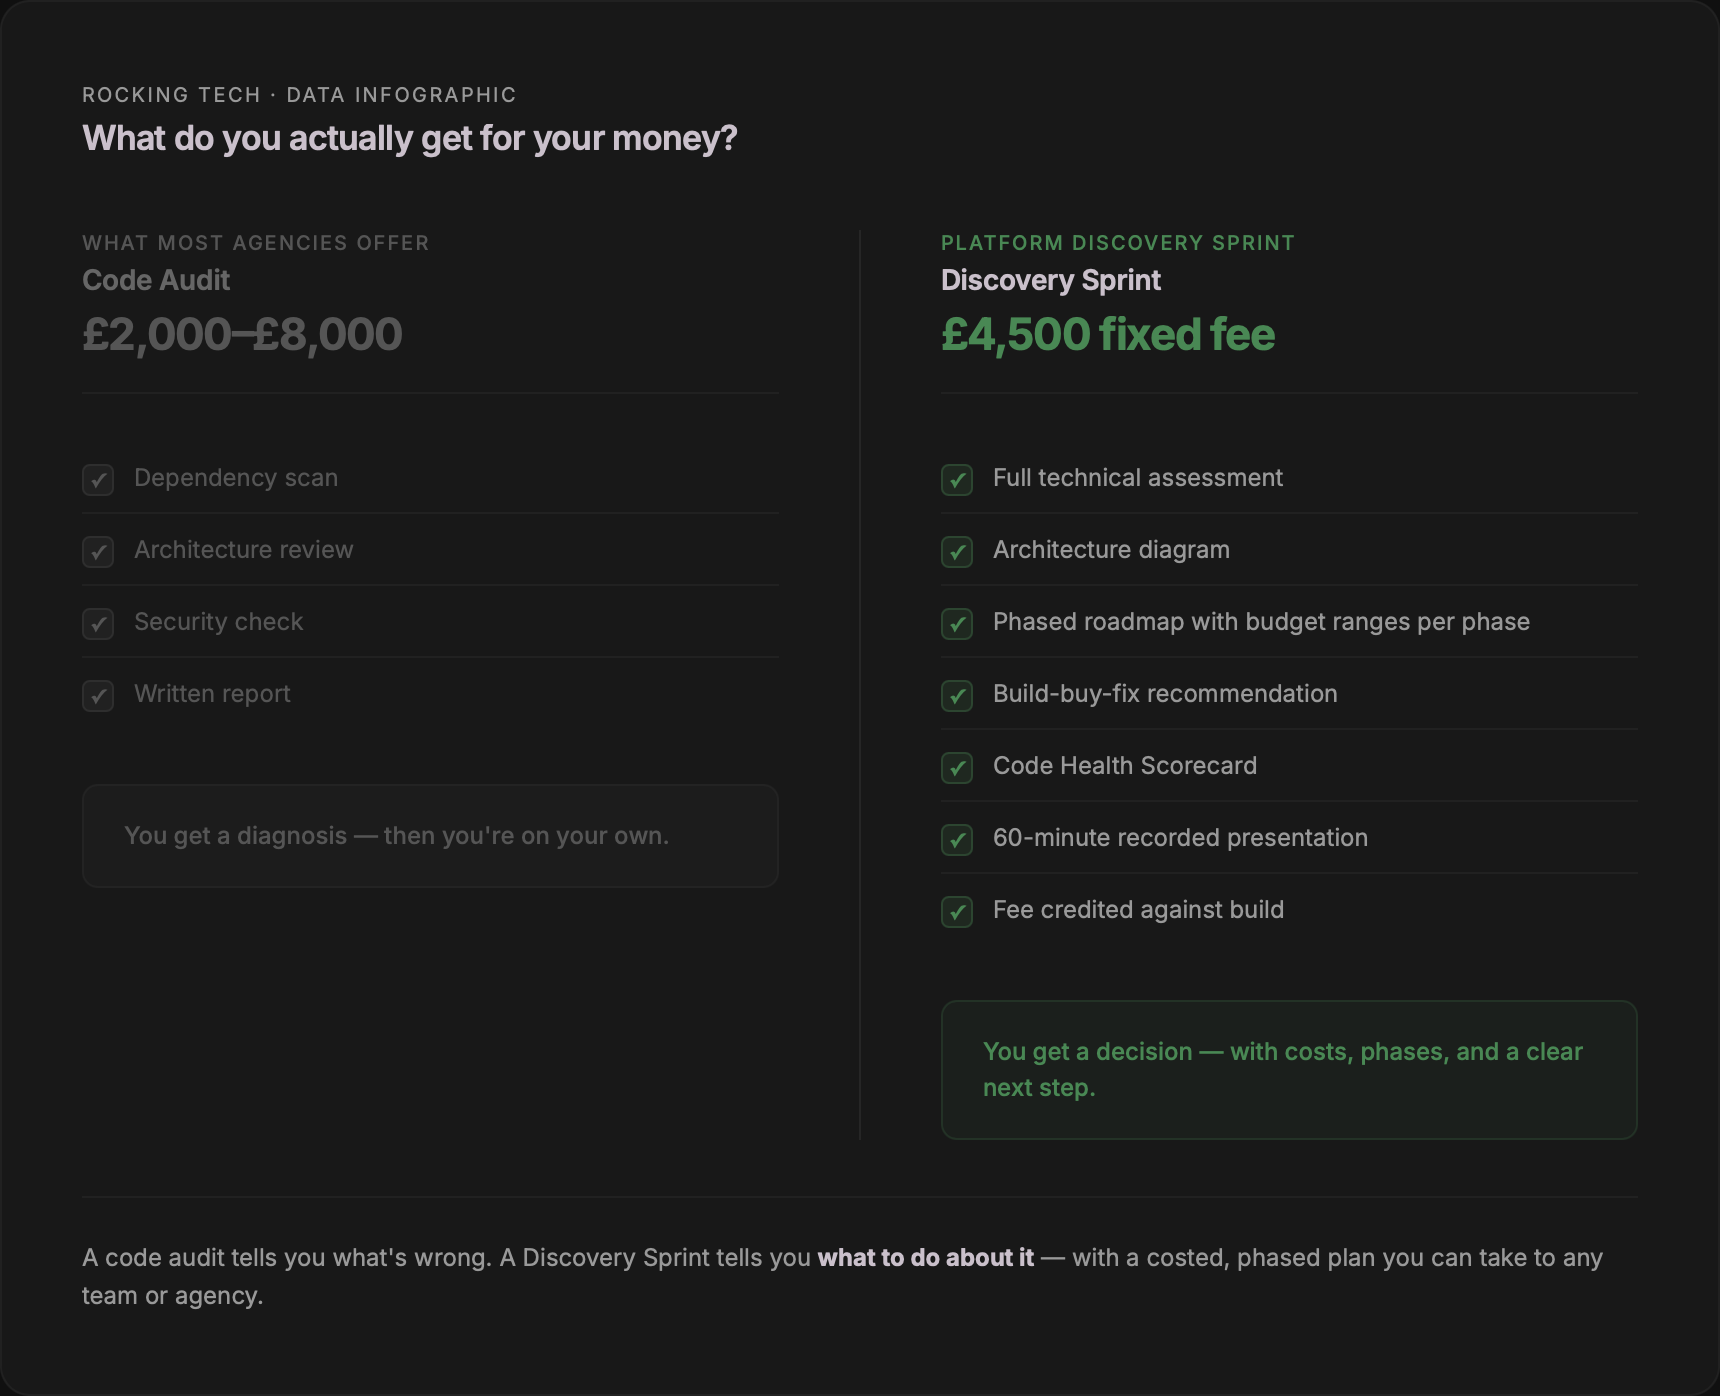Click the Dependency scan checkmark icon
Image resolution: width=1720 pixels, height=1396 pixels.
98,480
